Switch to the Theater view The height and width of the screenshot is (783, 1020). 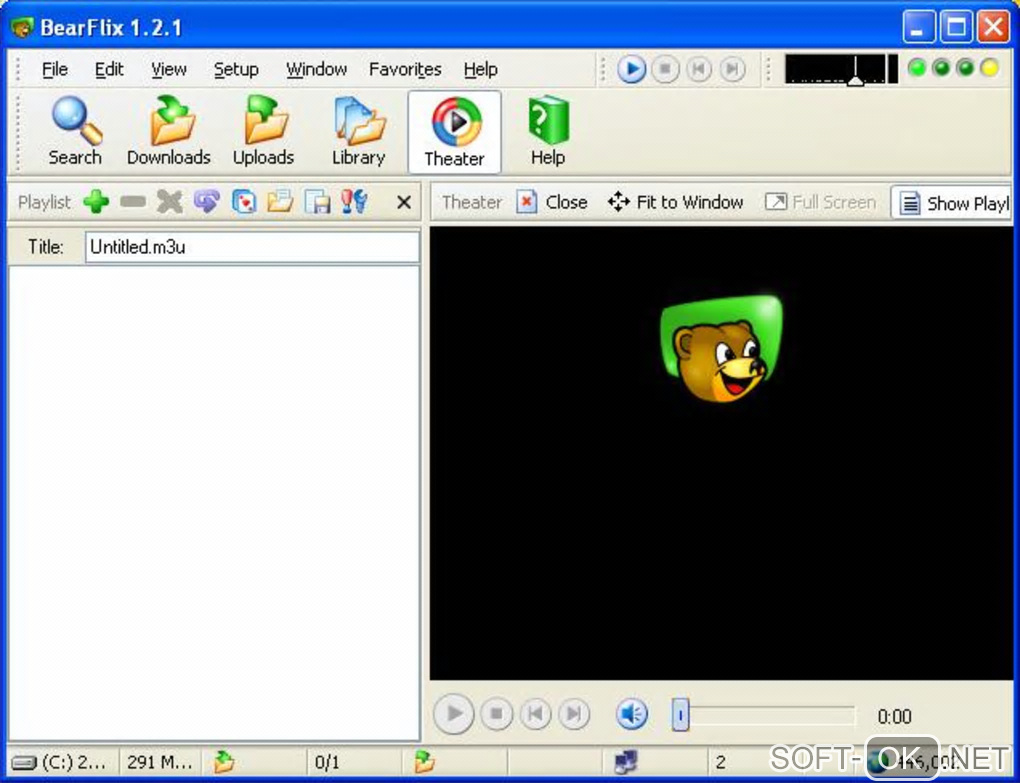pos(454,132)
